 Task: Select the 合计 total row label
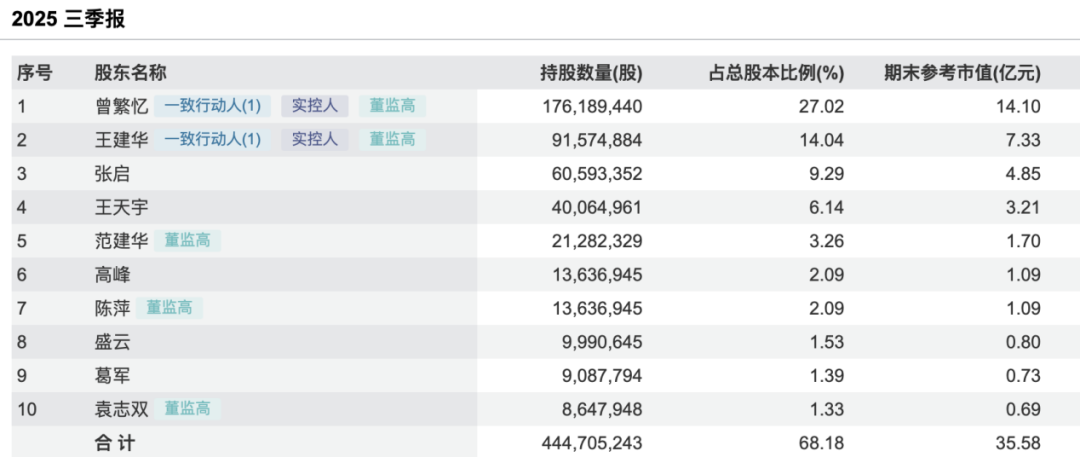(x=114, y=442)
